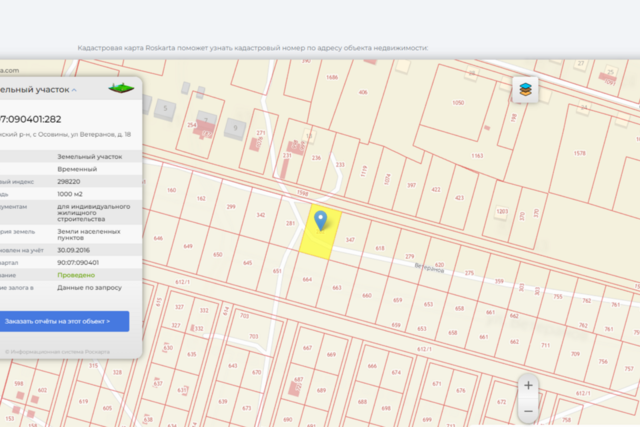Select parcel 649 on the map

point(188,246)
